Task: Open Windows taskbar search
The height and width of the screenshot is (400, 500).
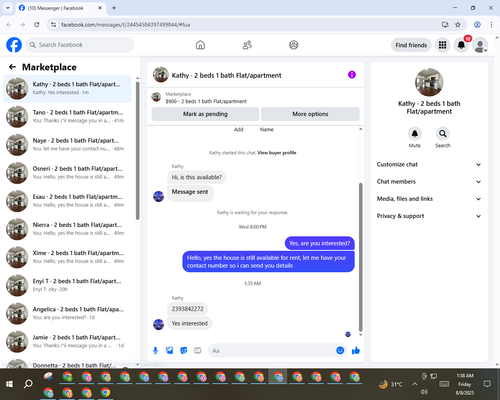Action: point(28,384)
